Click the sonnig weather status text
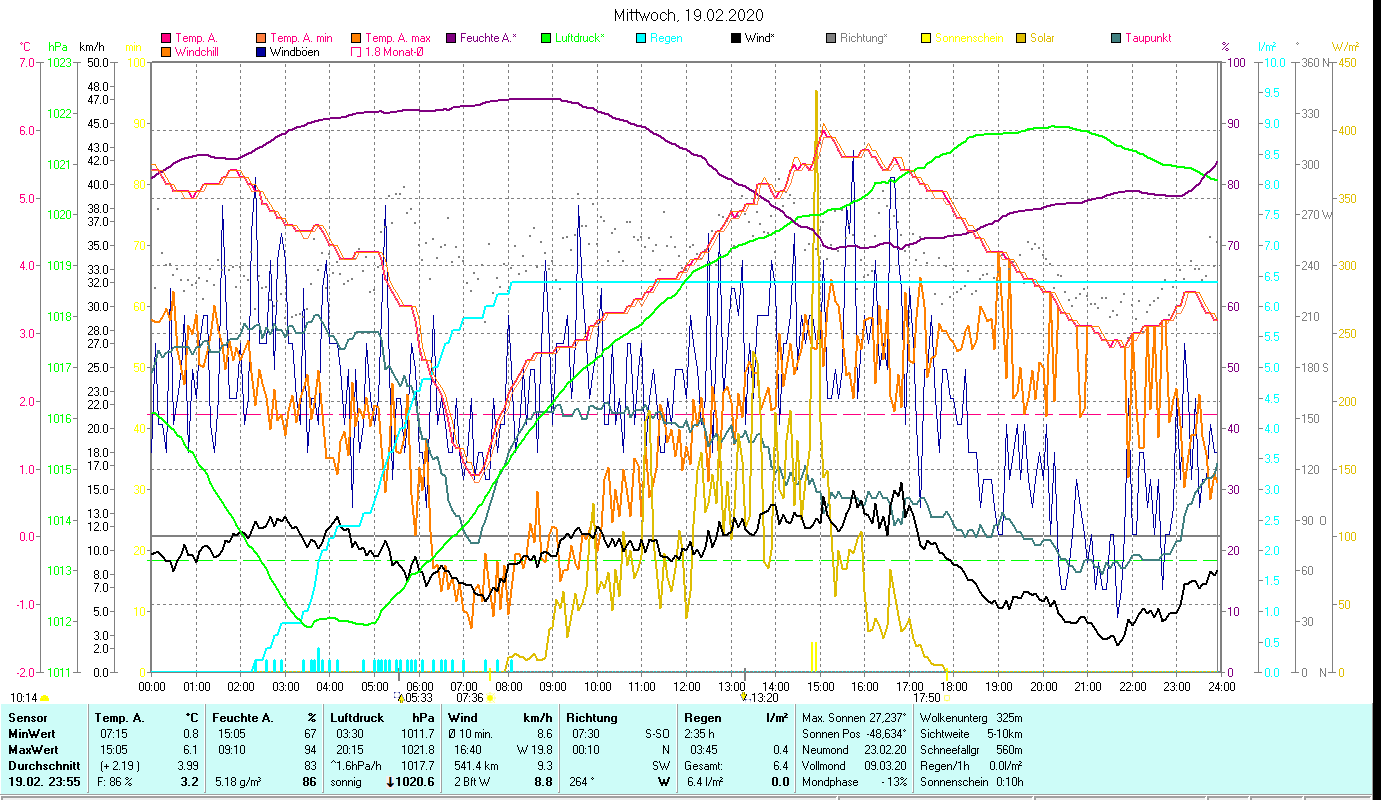The image size is (1381, 800). click(x=346, y=782)
